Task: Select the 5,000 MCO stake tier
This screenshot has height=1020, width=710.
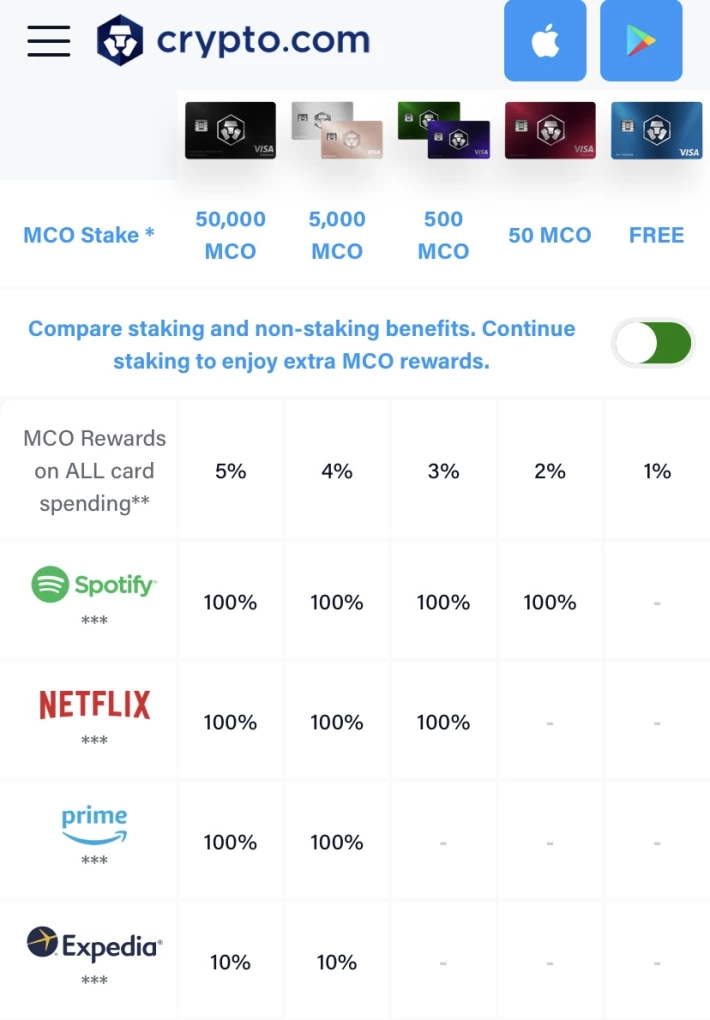Action: (337, 235)
